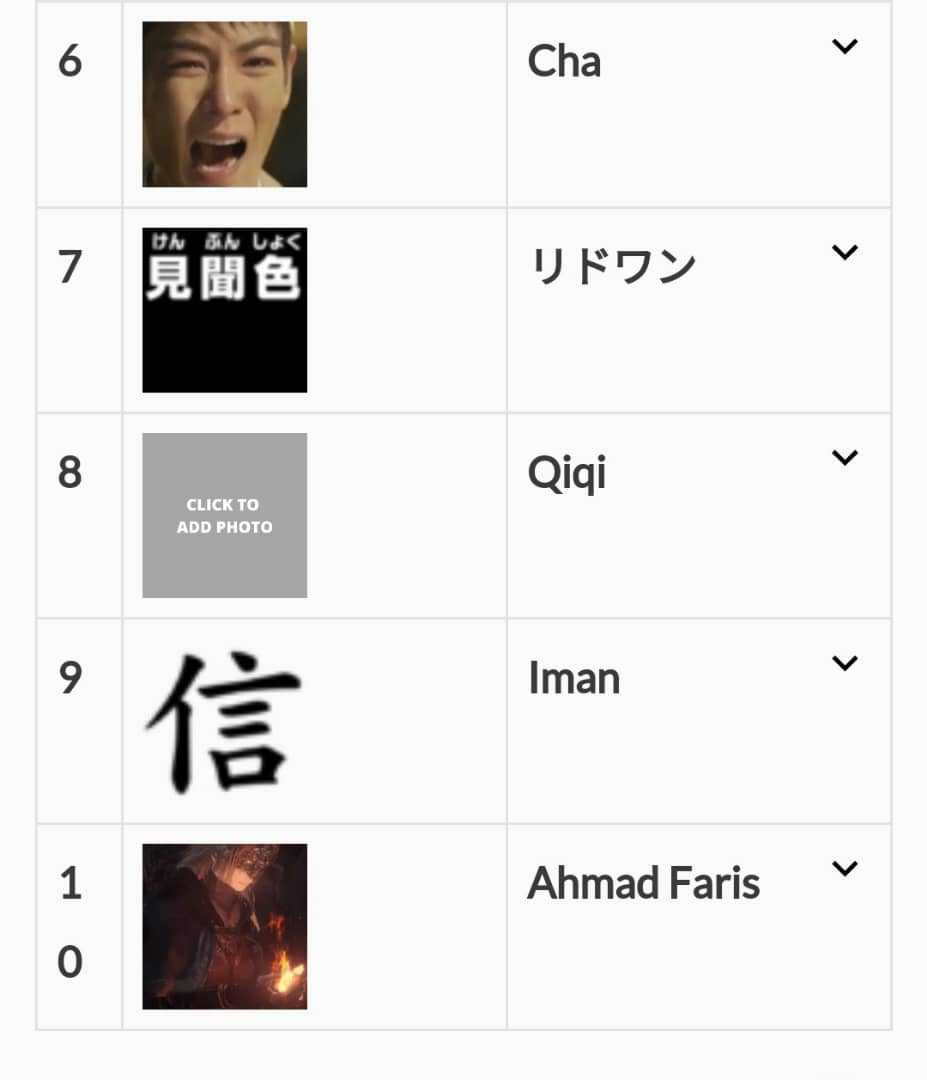Select the Ahmad Faris name
This screenshot has height=1080, width=927.
(x=644, y=883)
